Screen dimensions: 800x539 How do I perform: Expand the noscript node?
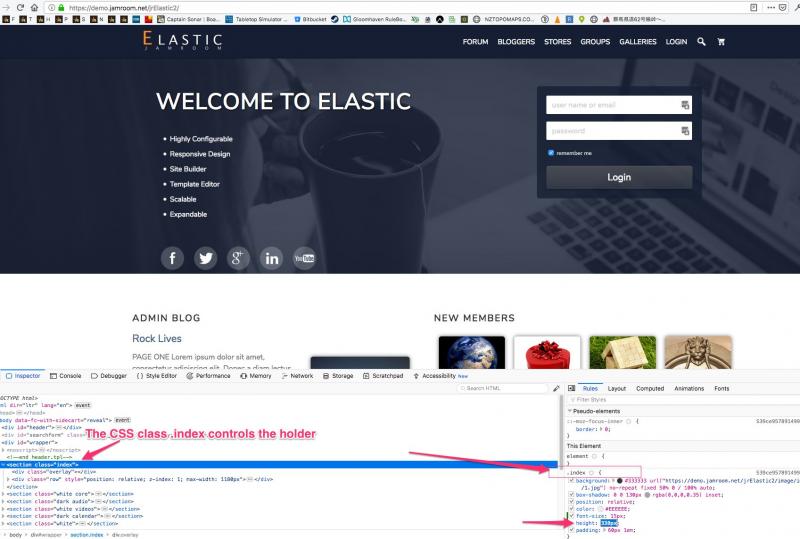coord(3,450)
